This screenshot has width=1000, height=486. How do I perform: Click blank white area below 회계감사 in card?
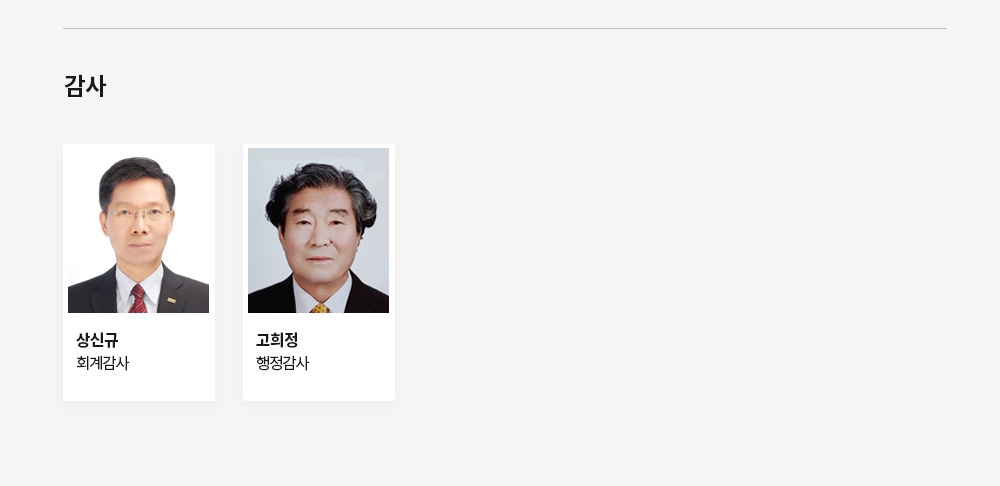click(x=138, y=387)
